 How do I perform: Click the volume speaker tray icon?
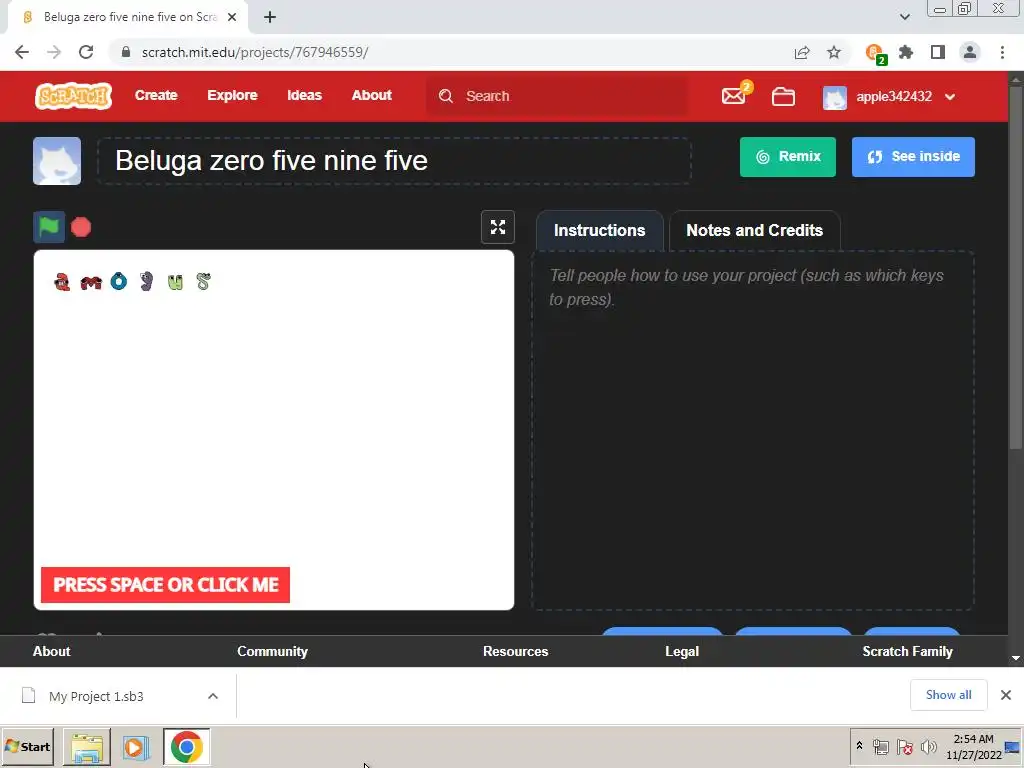[928, 747]
